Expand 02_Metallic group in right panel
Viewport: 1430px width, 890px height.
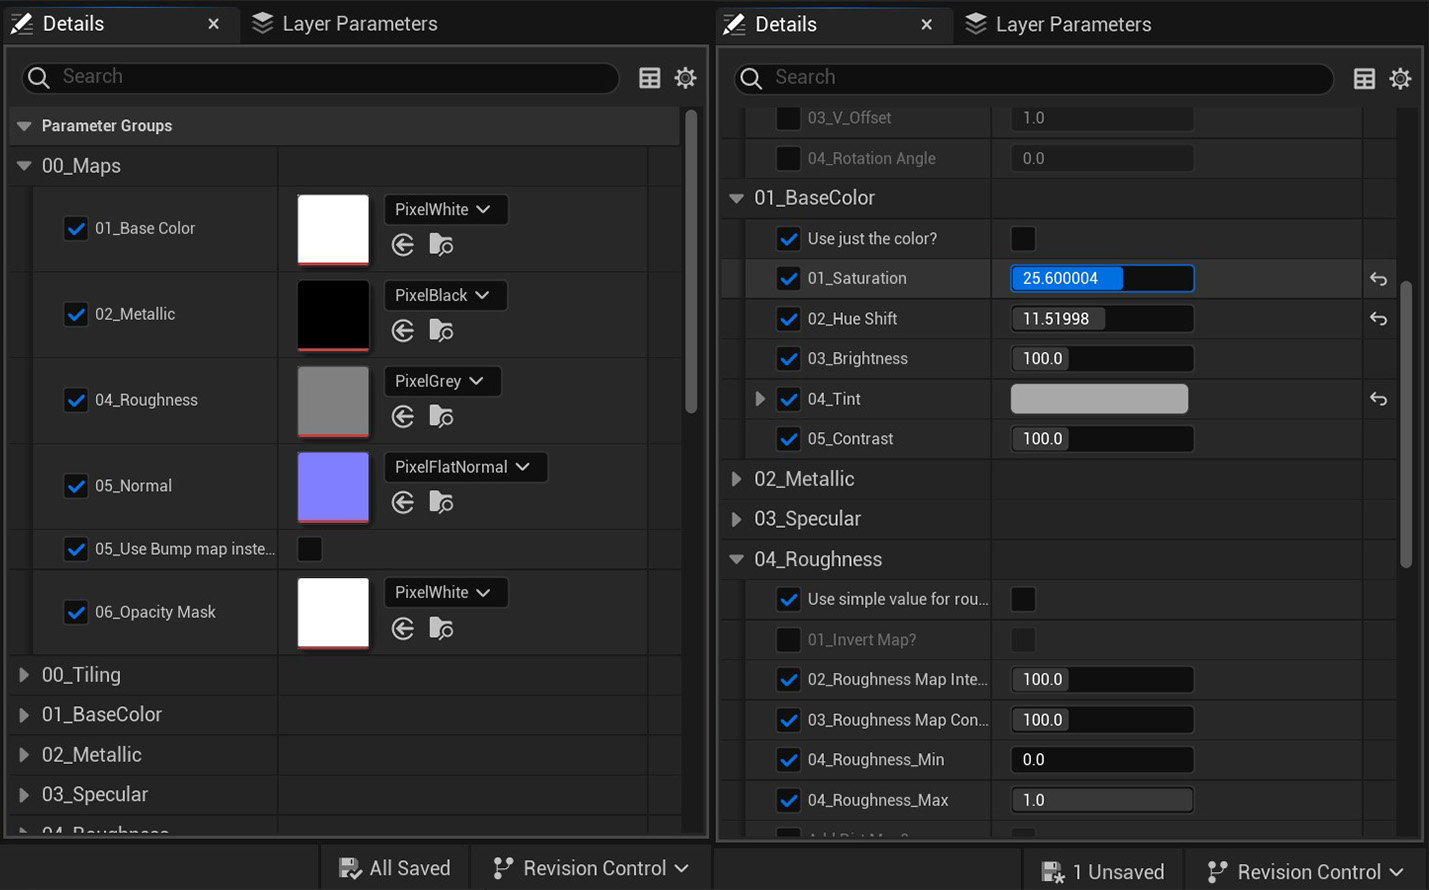coord(737,479)
